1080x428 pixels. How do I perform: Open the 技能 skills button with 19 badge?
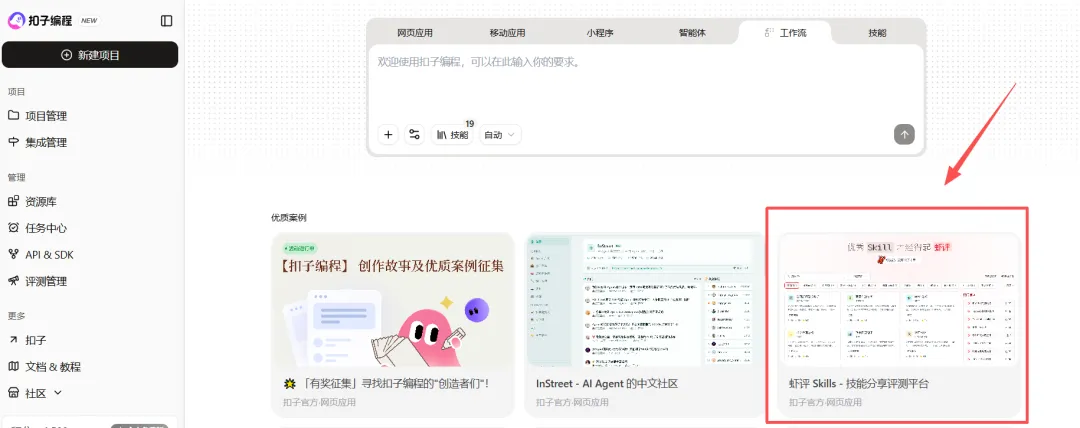(x=453, y=134)
